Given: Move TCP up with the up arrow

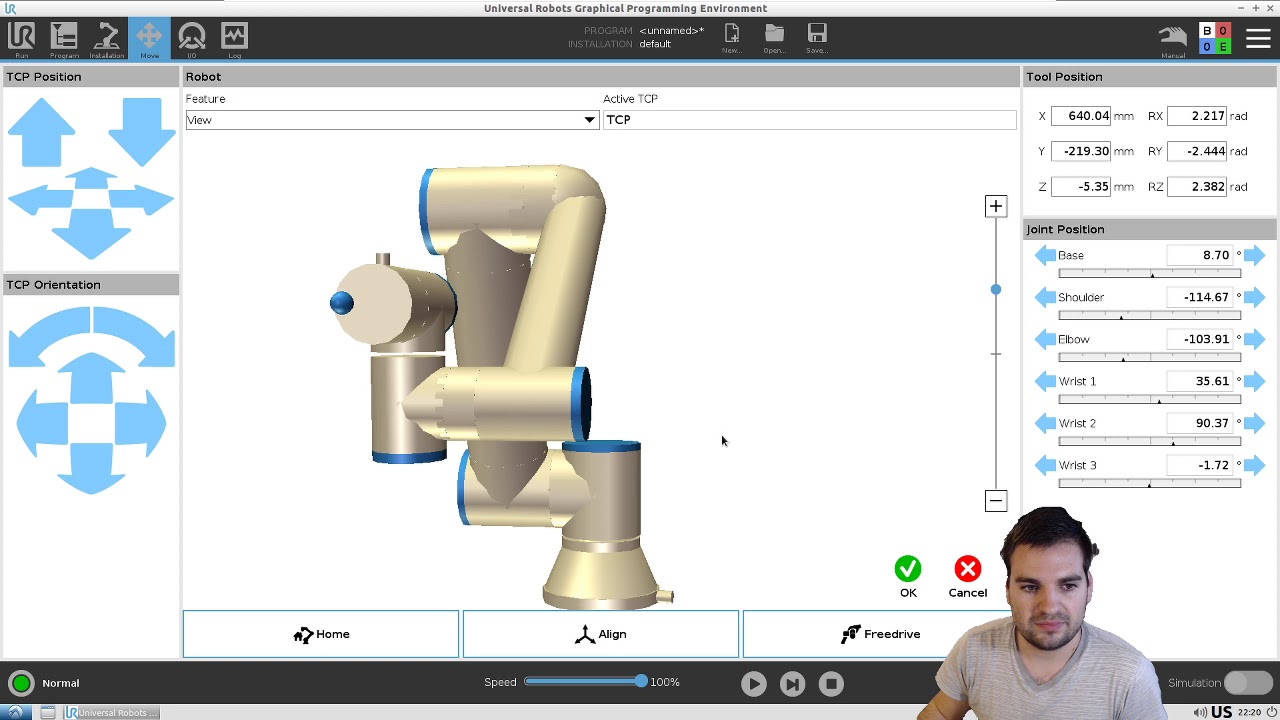Looking at the screenshot, I should pyautogui.click(x=41, y=132).
